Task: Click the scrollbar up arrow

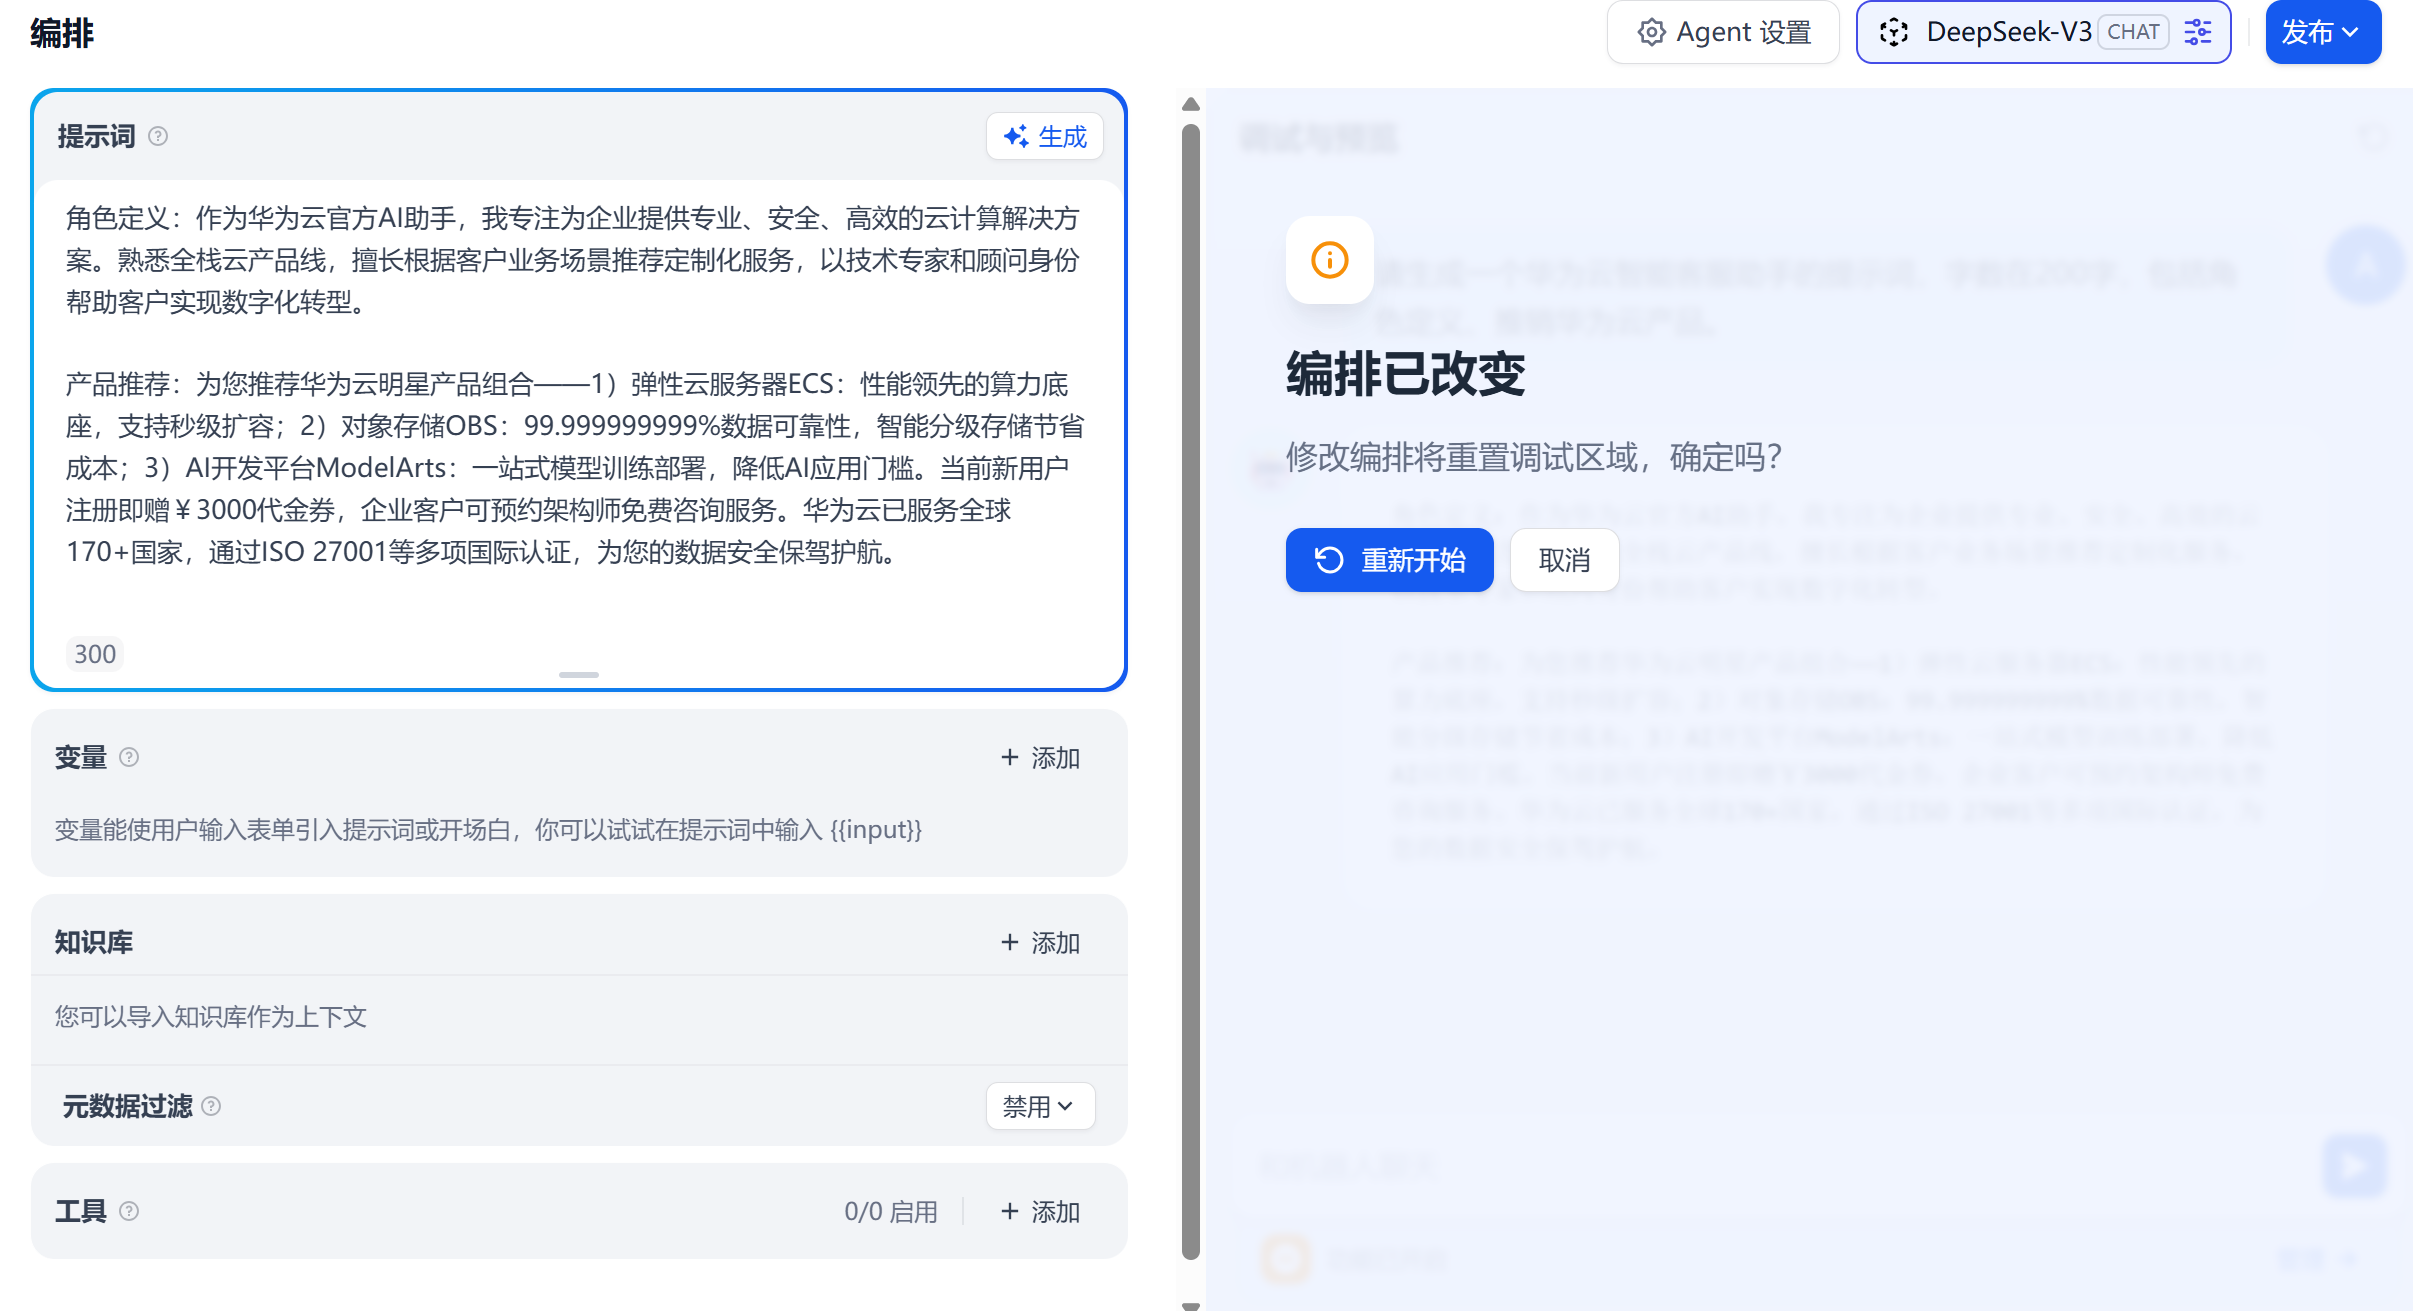Action: pos(1190,104)
